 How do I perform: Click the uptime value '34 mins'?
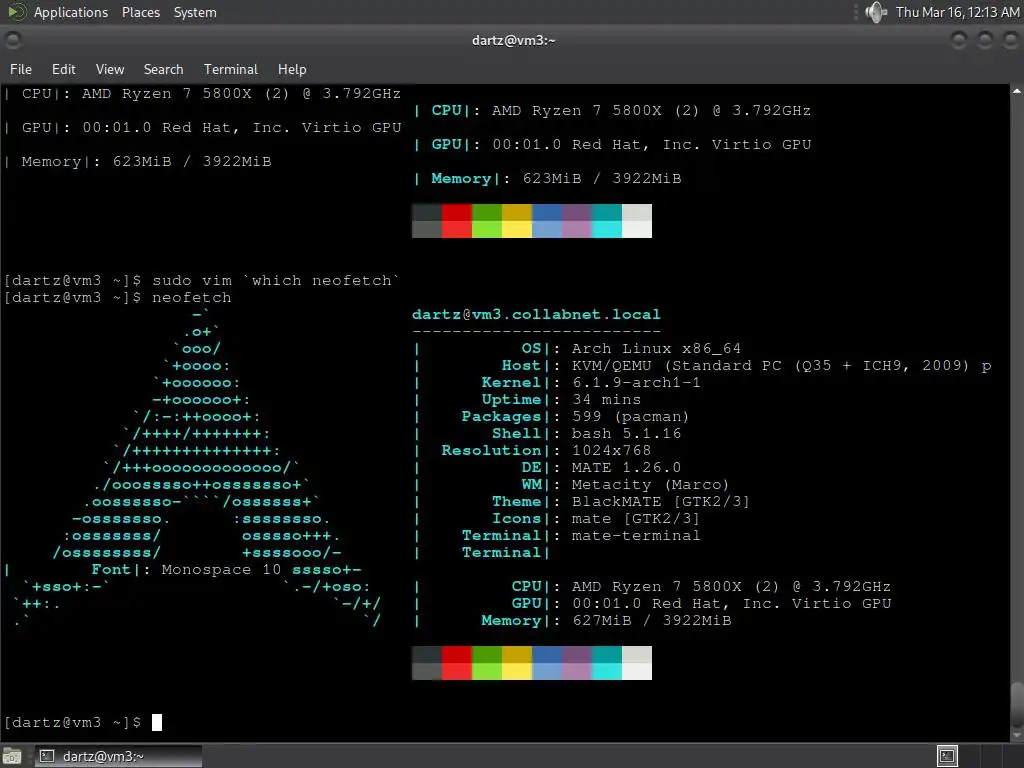pyautogui.click(x=606, y=400)
